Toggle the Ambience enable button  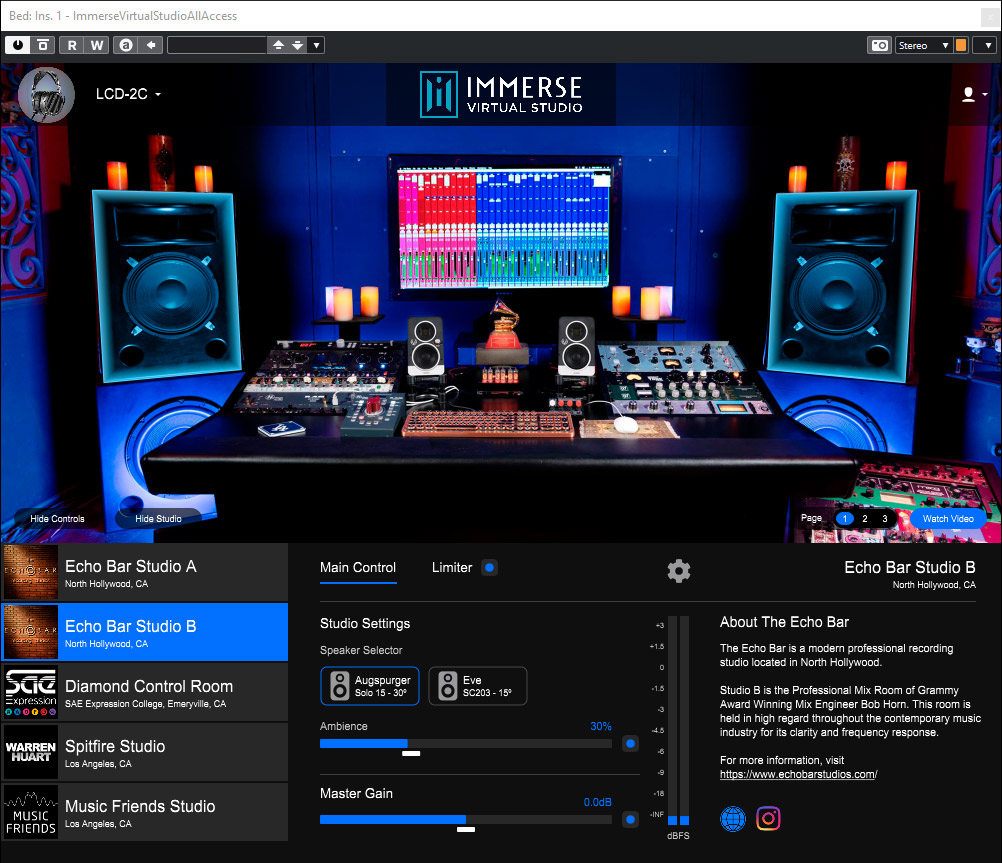point(630,743)
